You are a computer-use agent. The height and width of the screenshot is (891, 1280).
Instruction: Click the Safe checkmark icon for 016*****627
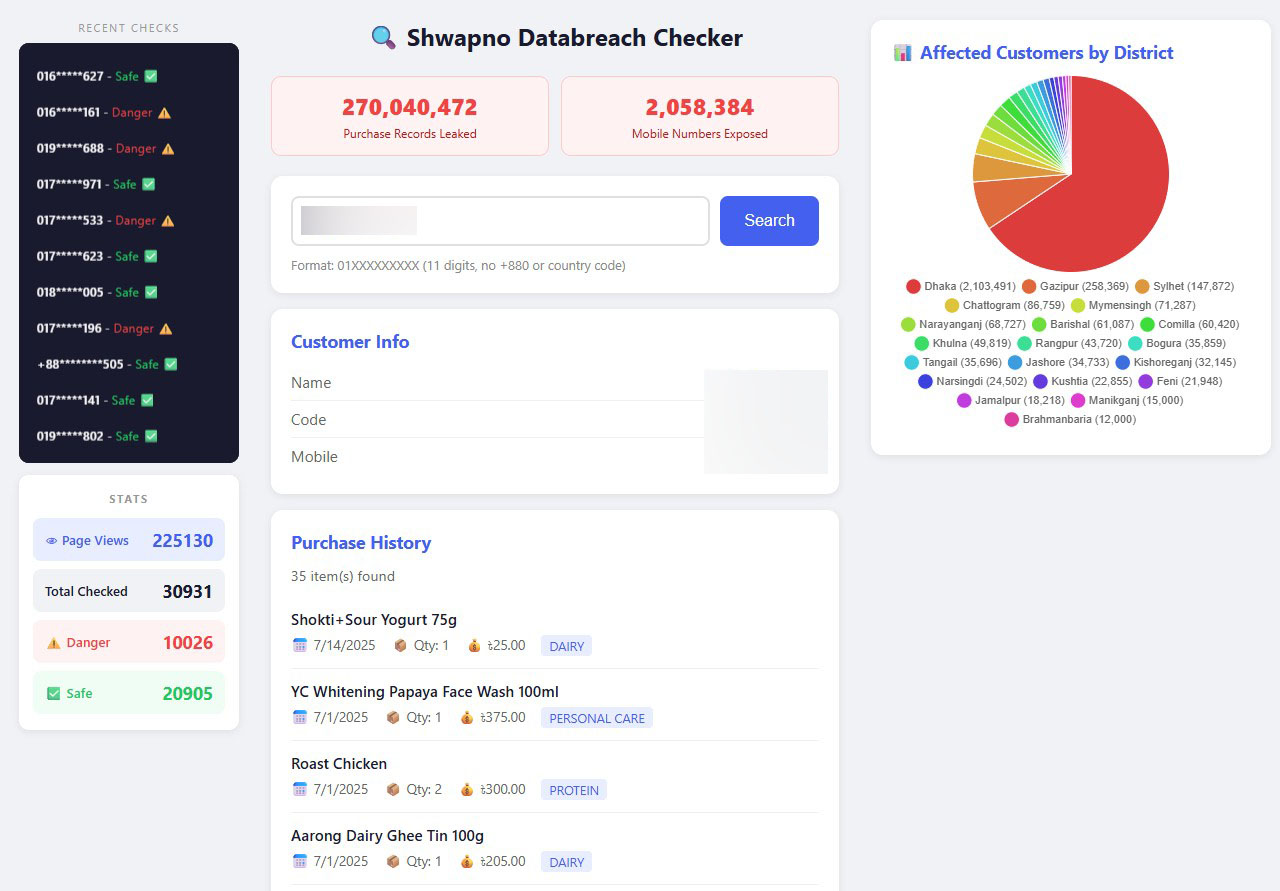tap(151, 76)
